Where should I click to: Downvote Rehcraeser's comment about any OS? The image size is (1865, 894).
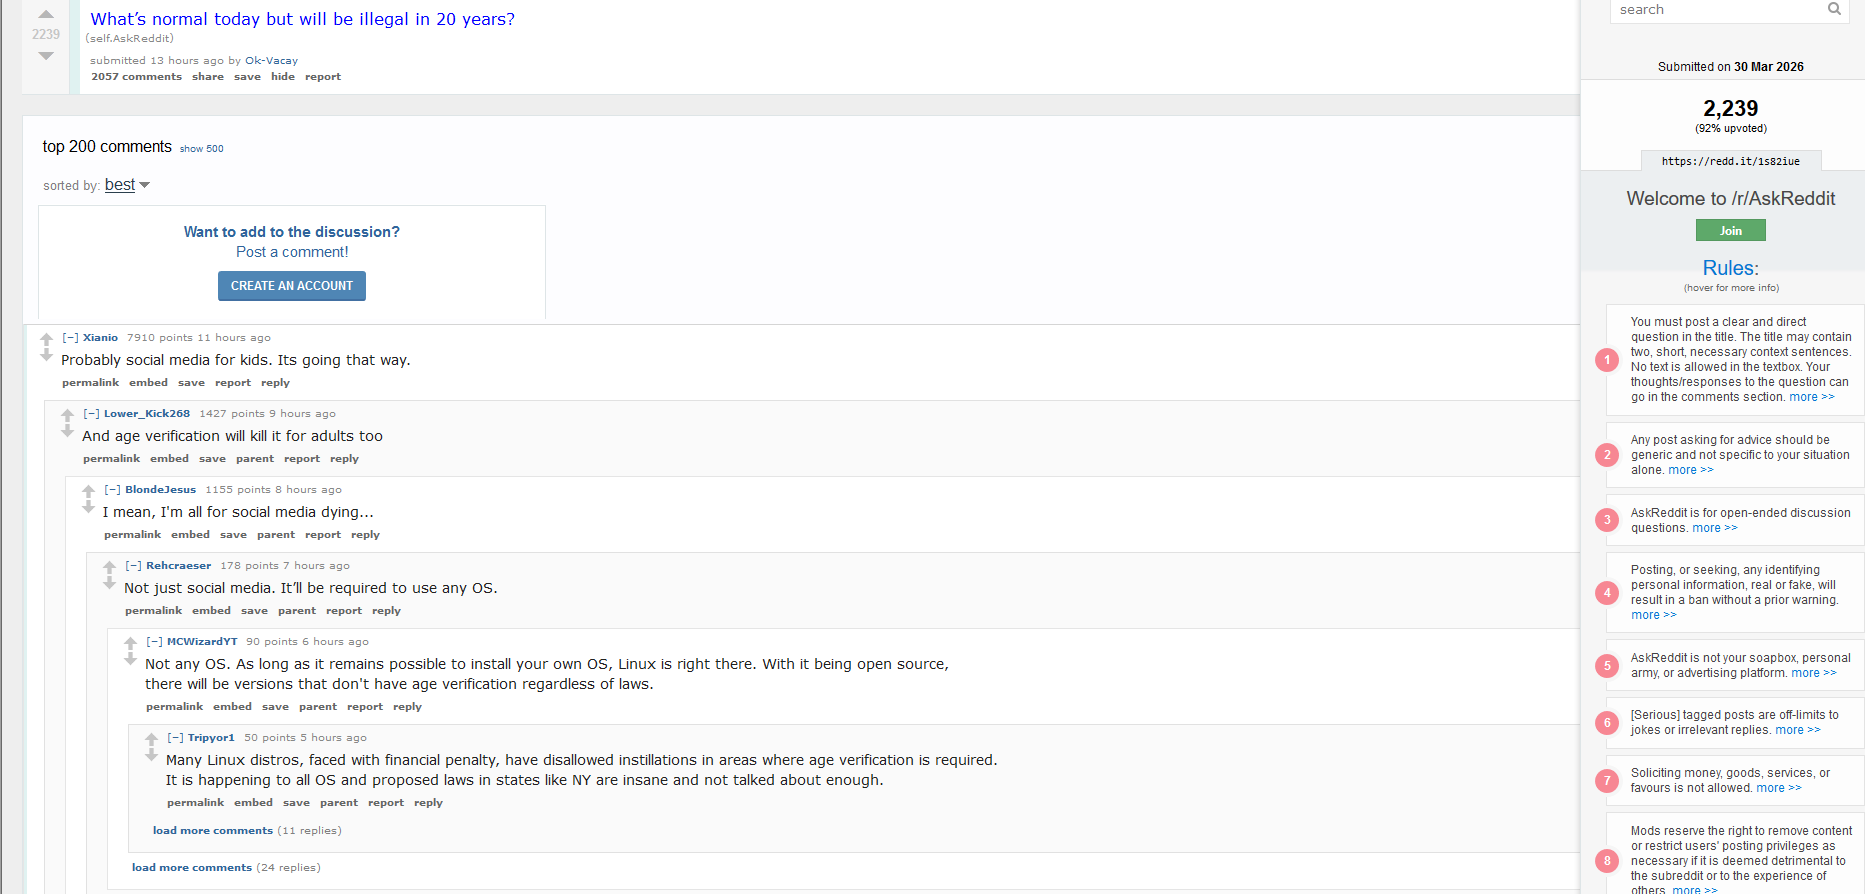[109, 584]
